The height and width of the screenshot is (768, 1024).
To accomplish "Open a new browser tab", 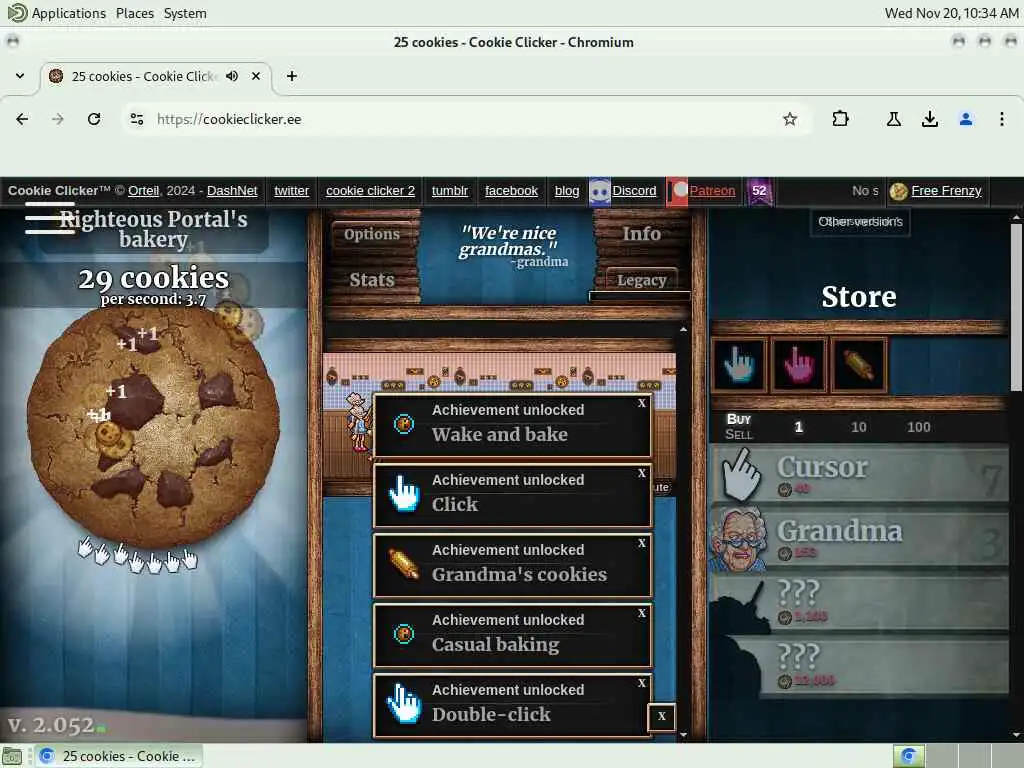I will tap(292, 76).
